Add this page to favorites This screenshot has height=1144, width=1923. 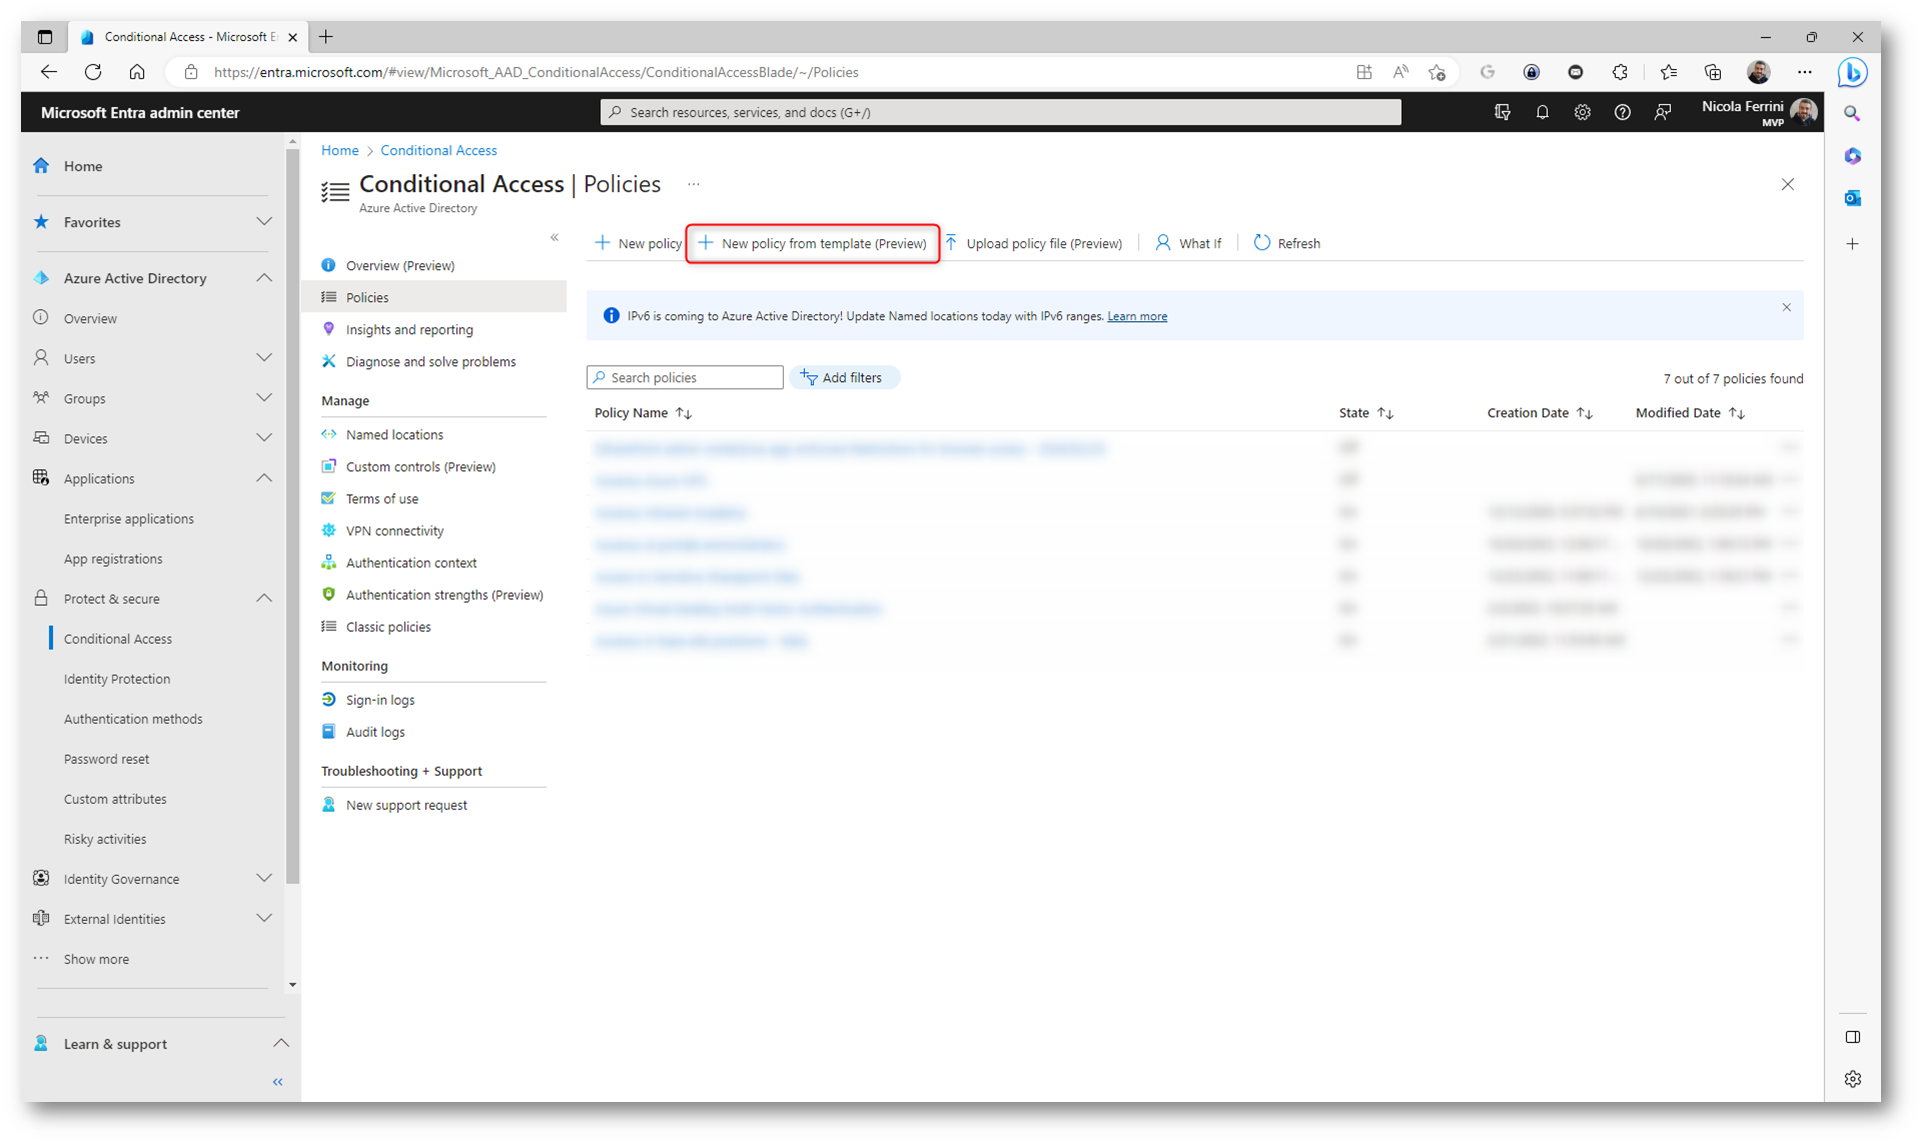coord(1437,72)
